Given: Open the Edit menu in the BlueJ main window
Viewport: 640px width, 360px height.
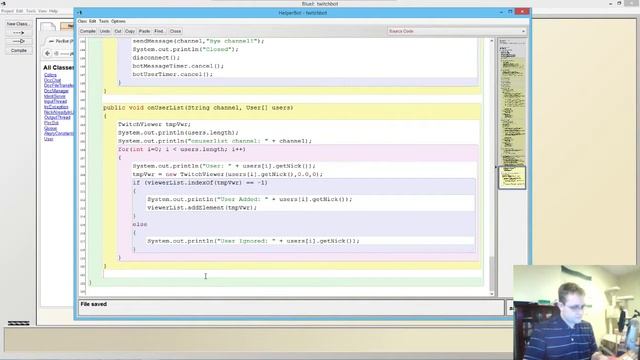Looking at the screenshot, I should click(19, 11).
